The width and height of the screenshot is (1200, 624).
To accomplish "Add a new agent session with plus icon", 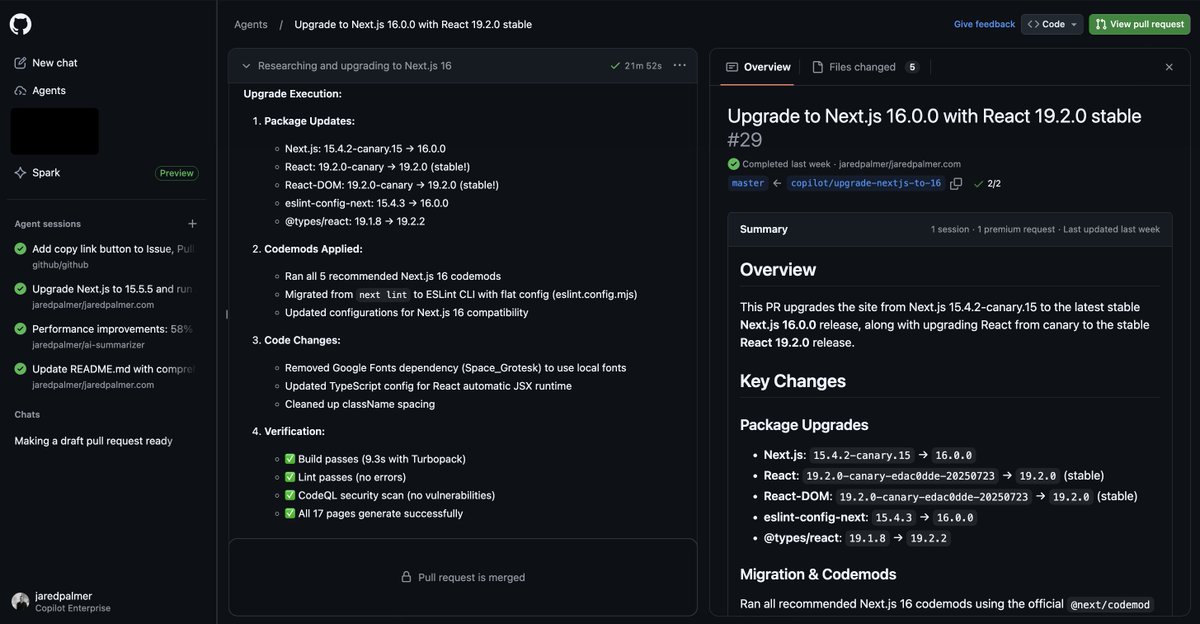I will [192, 224].
